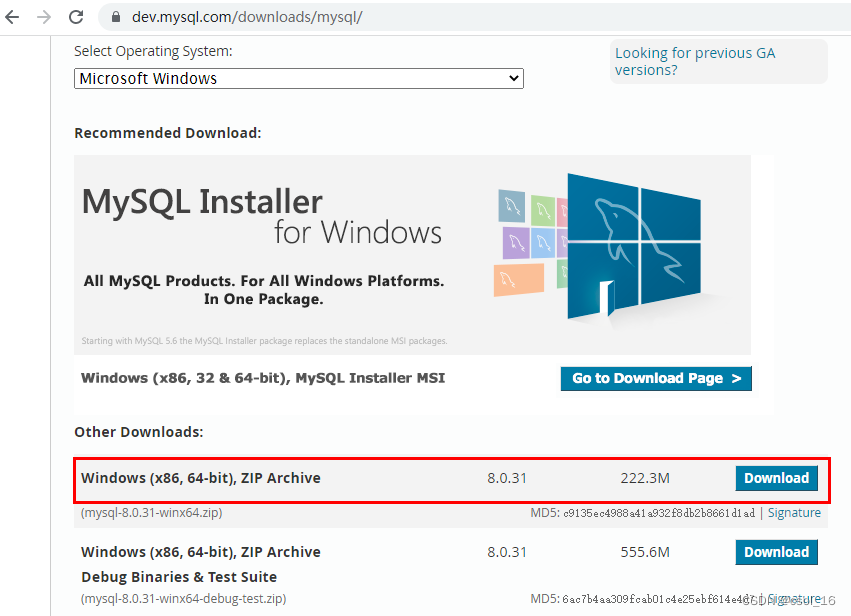The height and width of the screenshot is (616, 851).
Task: Open the previous GA versions link
Action: pos(695,61)
